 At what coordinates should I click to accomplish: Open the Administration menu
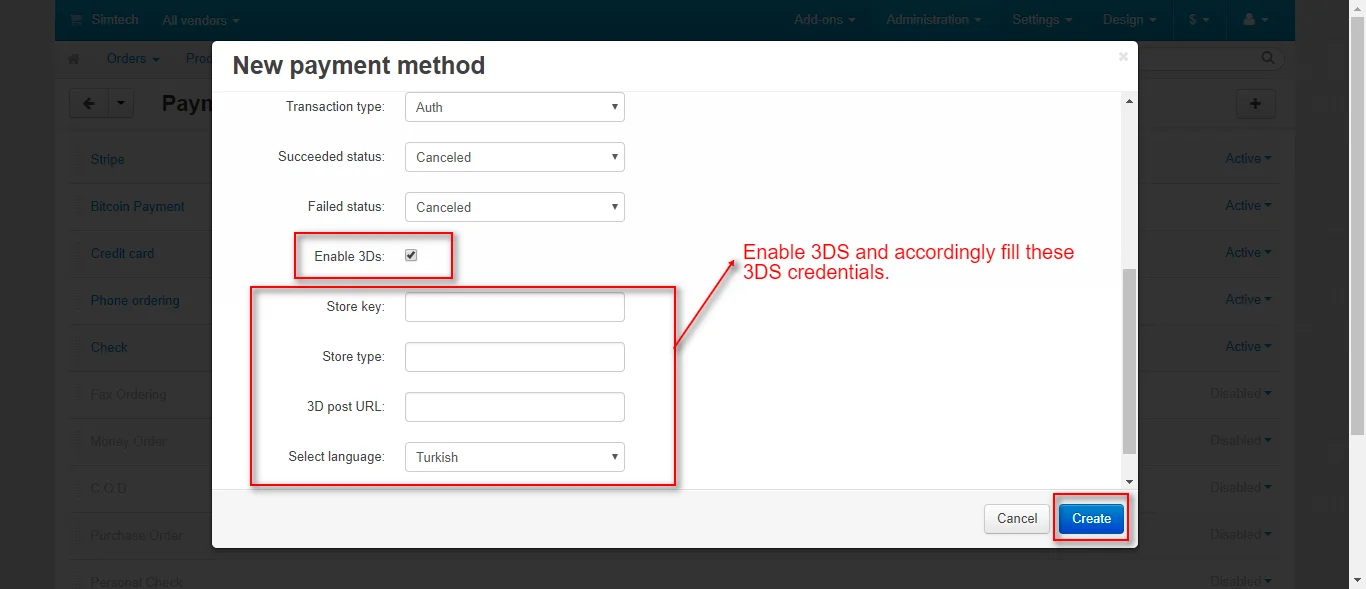pos(933,20)
